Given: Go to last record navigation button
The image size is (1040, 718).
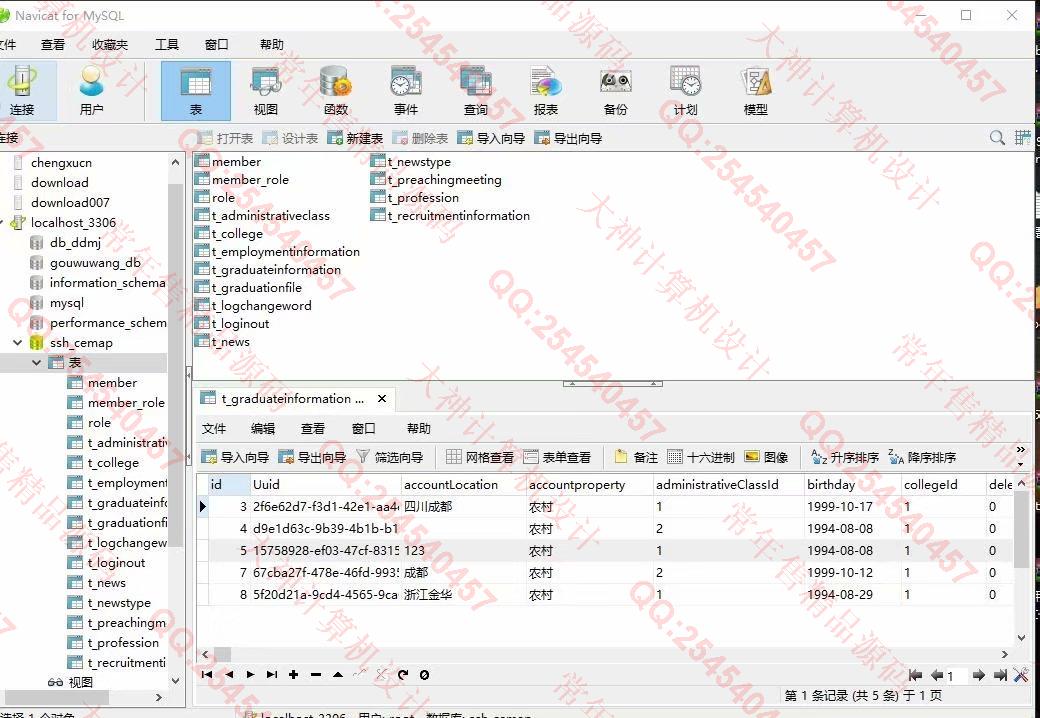Looking at the screenshot, I should click(x=272, y=674).
